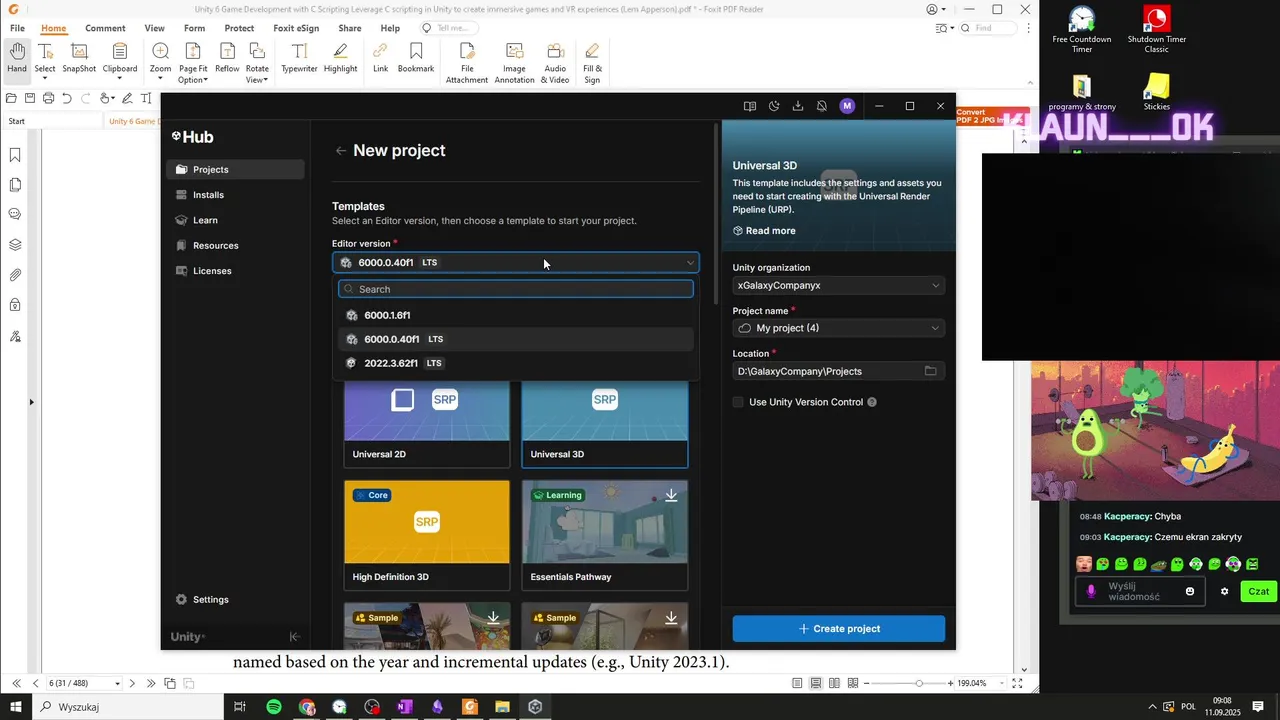Click the Bookmark ribbon icon
This screenshot has width=1280, height=720.
416,59
